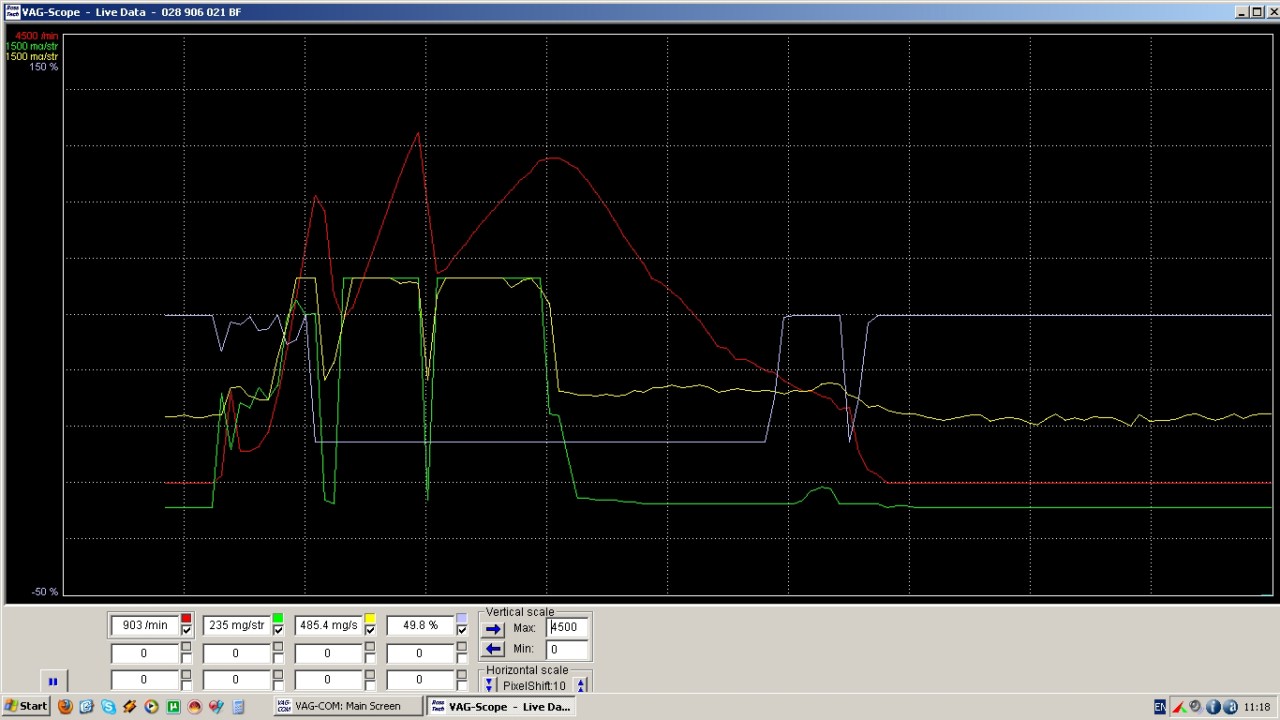The image size is (1280, 720).
Task: Launch Skype from the quick launch bar
Action: [108, 706]
